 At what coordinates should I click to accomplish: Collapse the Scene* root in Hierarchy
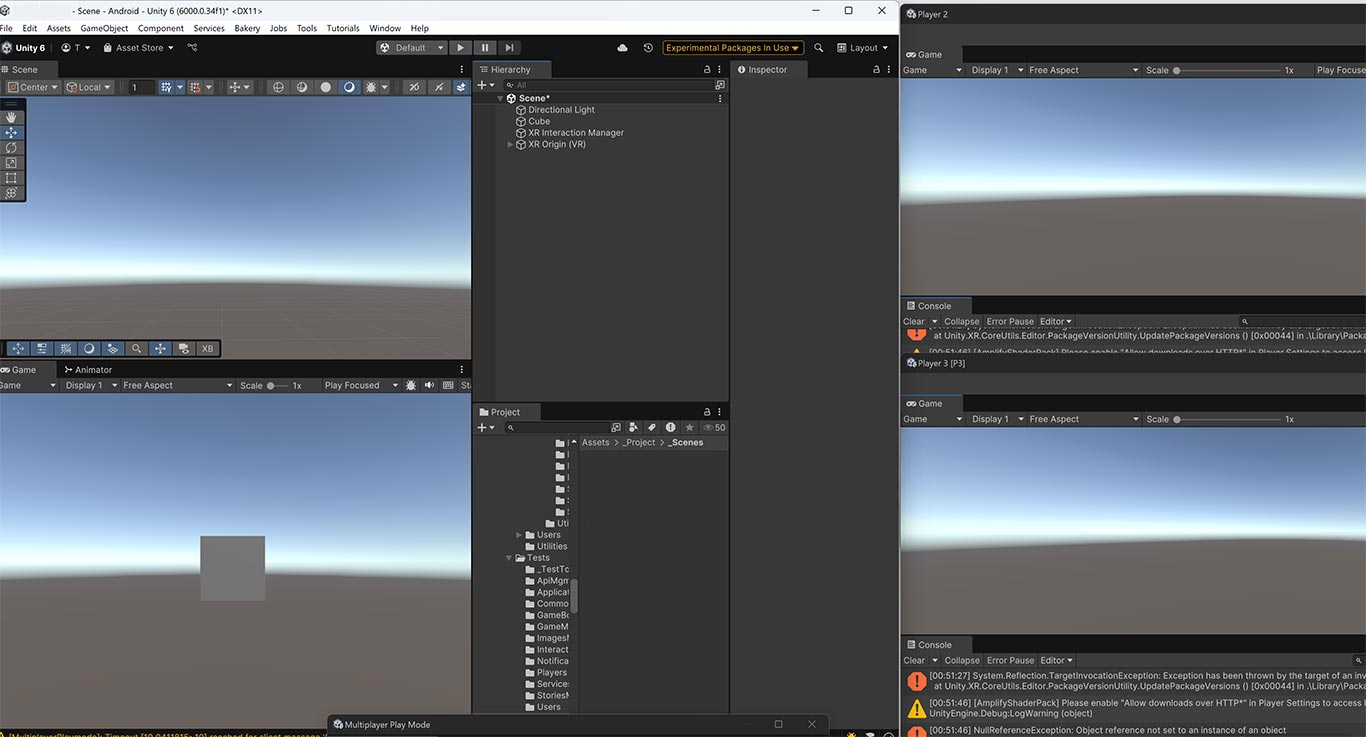point(500,98)
